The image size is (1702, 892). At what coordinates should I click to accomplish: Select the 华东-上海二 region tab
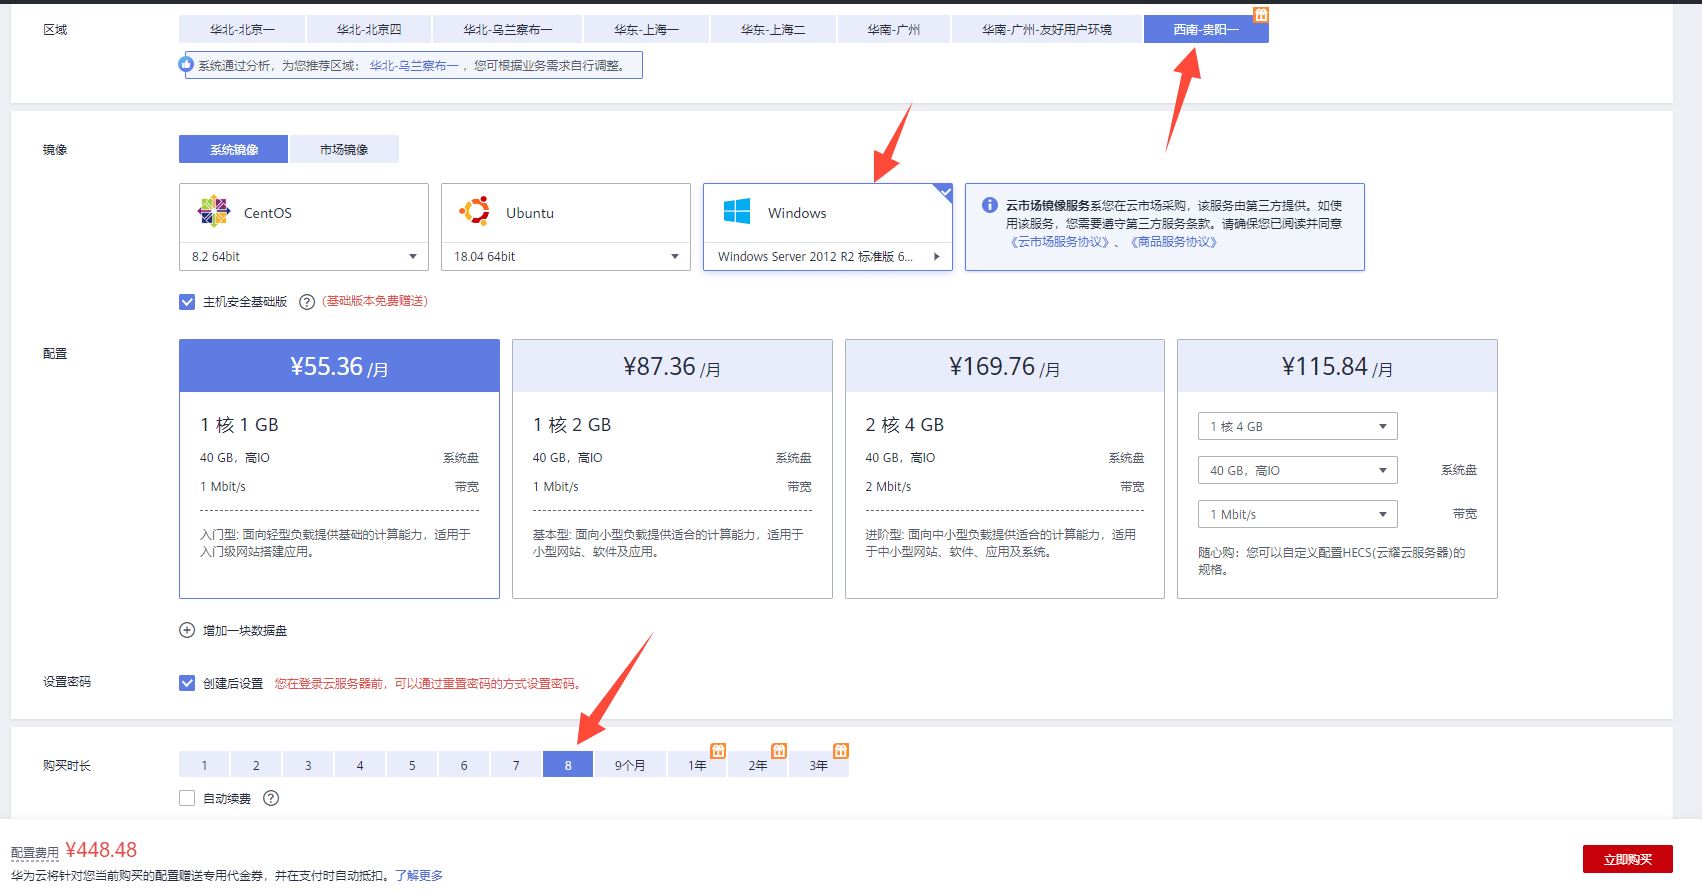[x=773, y=29]
